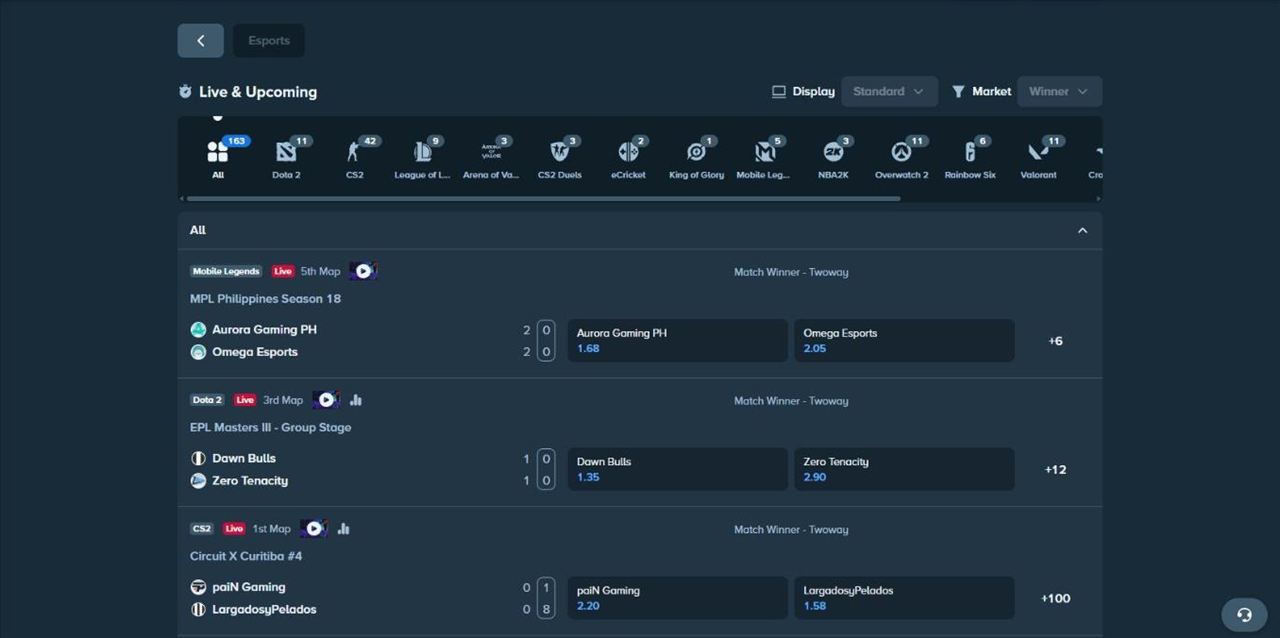Open Circuit X Curitiba #4 league link
Image resolution: width=1280 pixels, height=638 pixels.
click(x=246, y=556)
